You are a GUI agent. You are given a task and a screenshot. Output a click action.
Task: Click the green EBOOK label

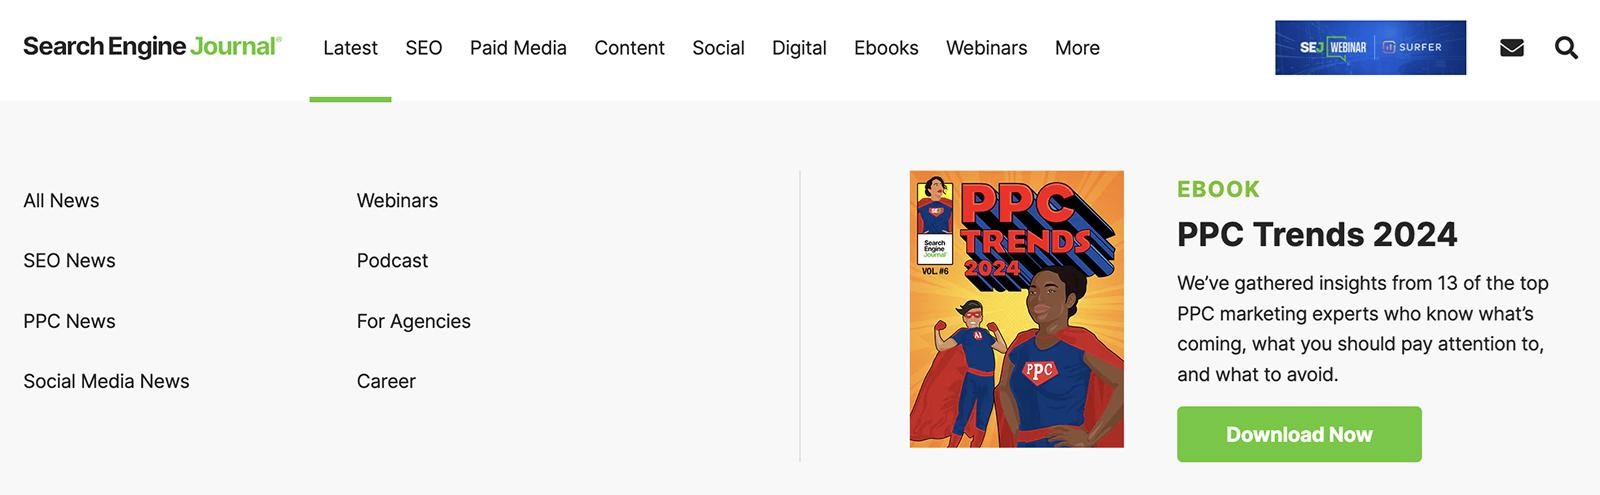[x=1218, y=189]
